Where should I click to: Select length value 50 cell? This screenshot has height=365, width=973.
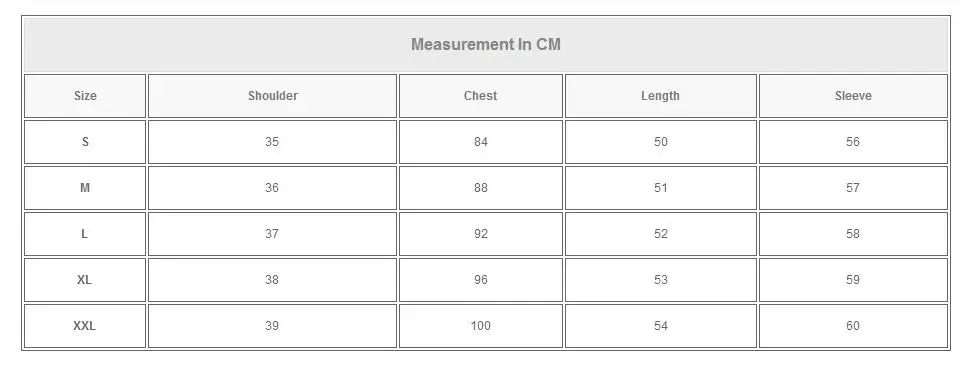coord(661,142)
